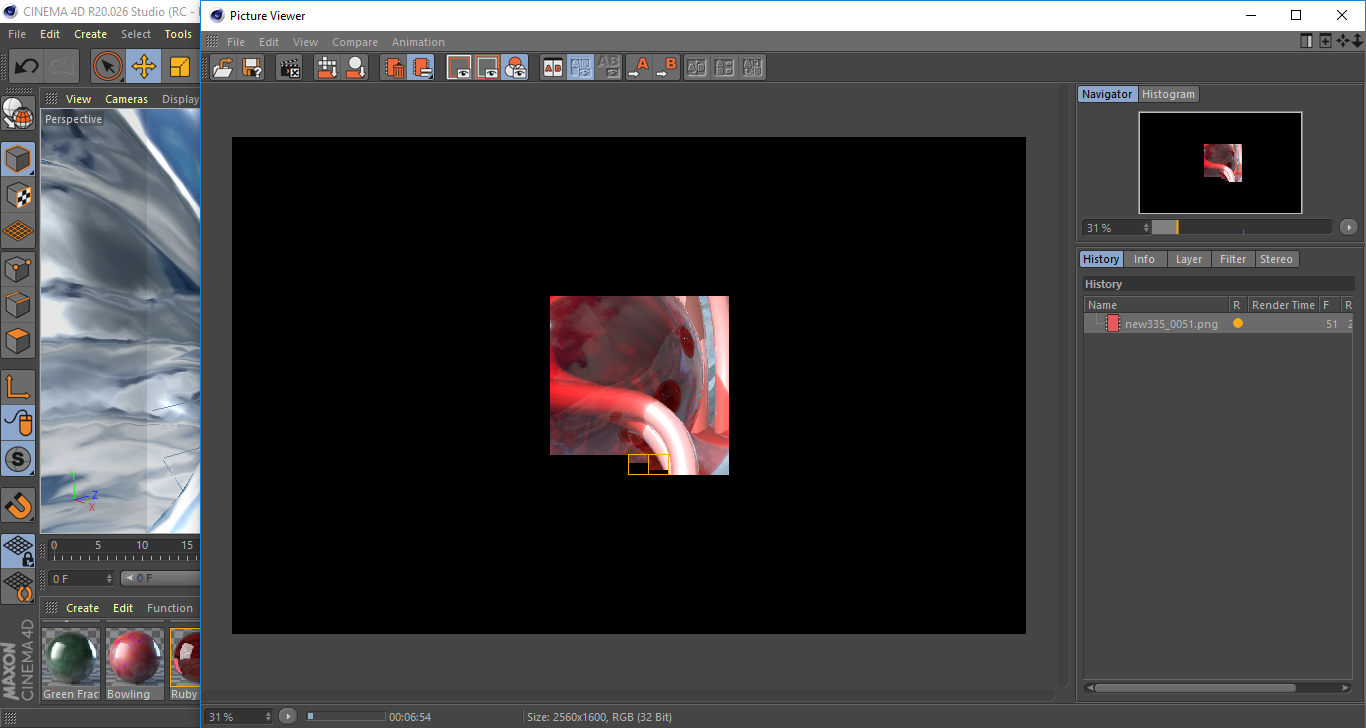Set image as A

tap(639, 67)
